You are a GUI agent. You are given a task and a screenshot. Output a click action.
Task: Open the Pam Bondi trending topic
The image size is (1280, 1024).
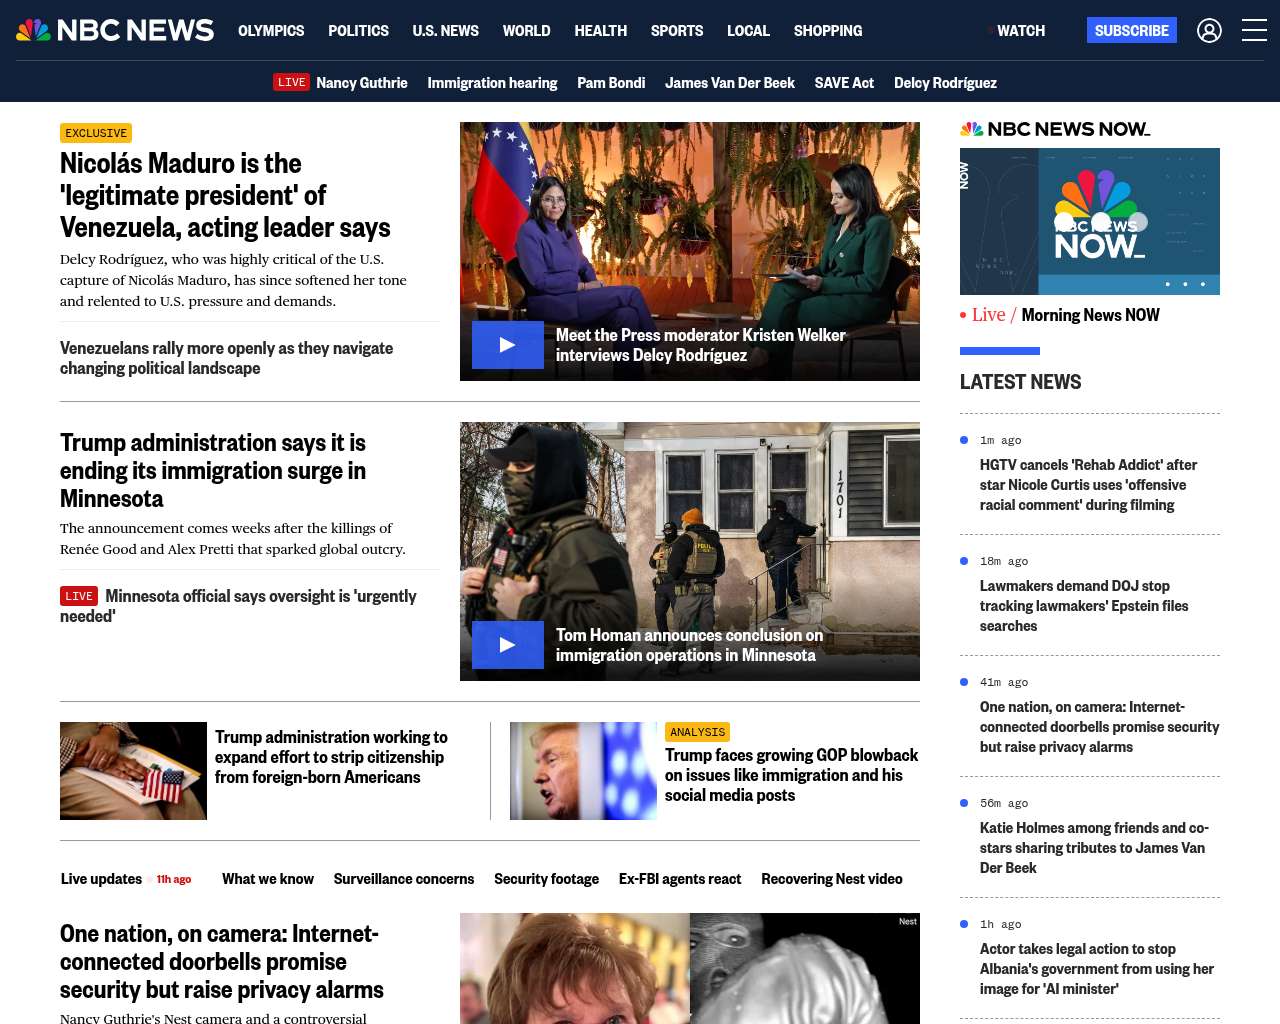pos(611,83)
